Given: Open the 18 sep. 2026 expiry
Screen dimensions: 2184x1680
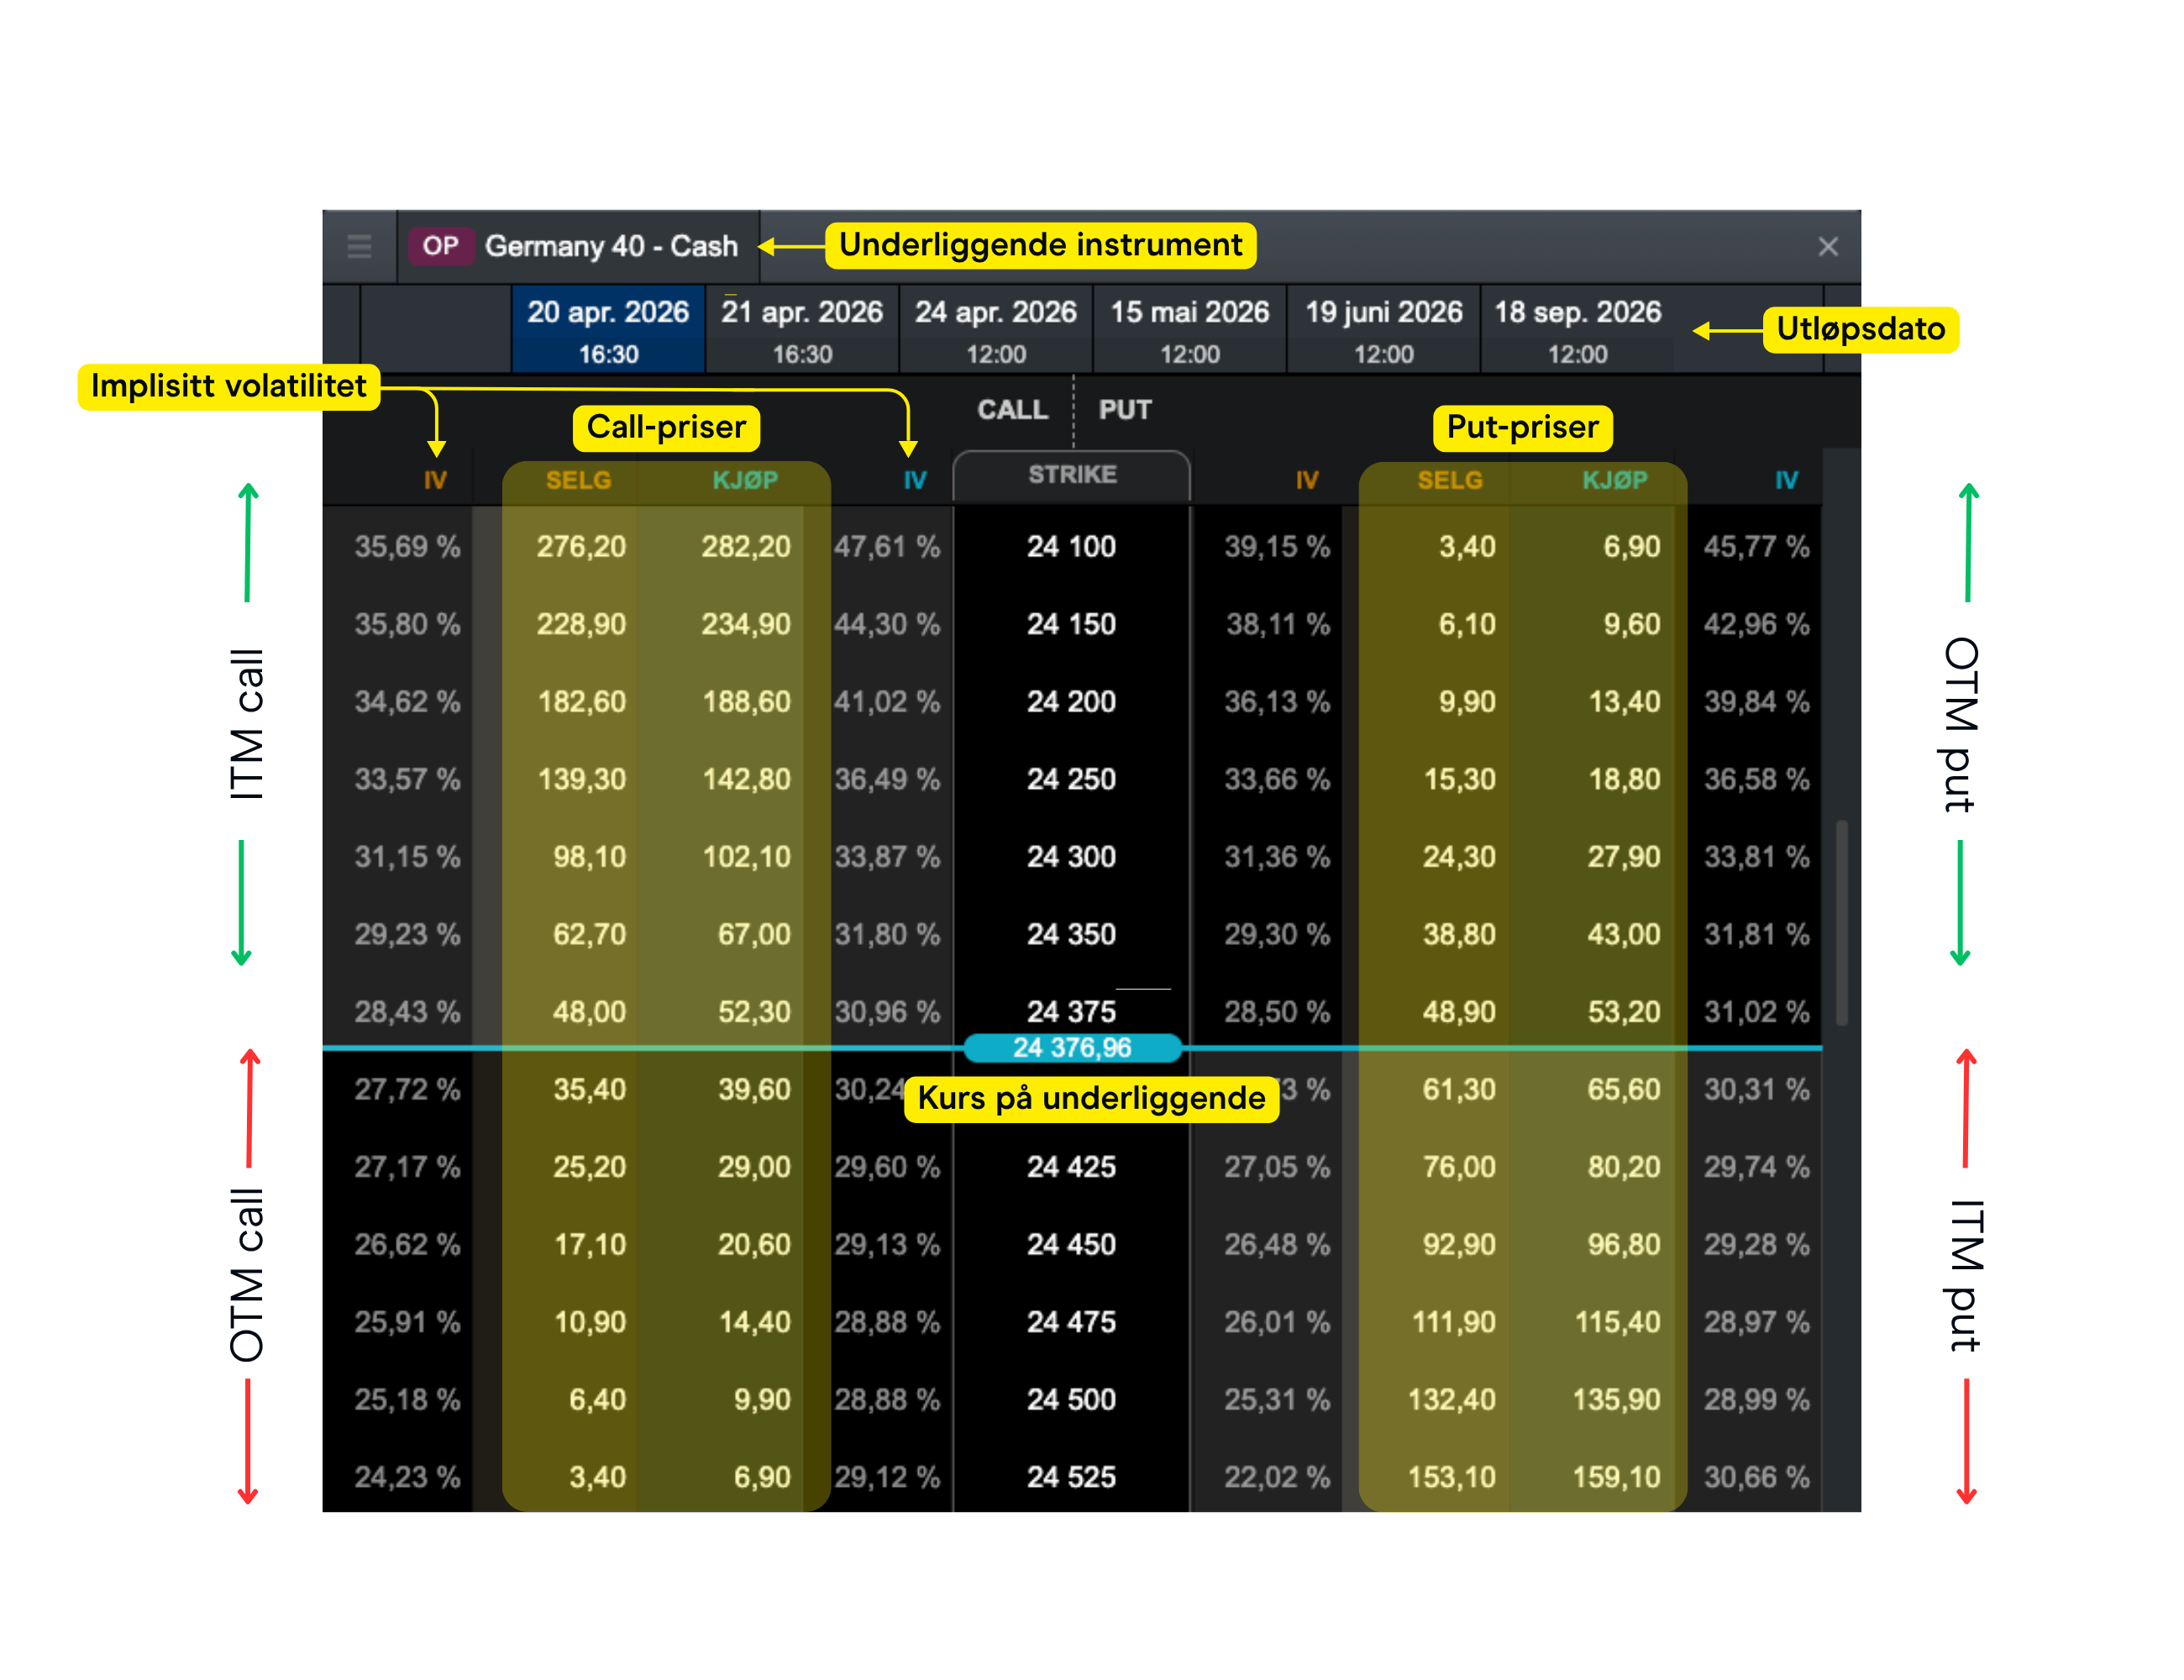Looking at the screenshot, I should 1578,330.
